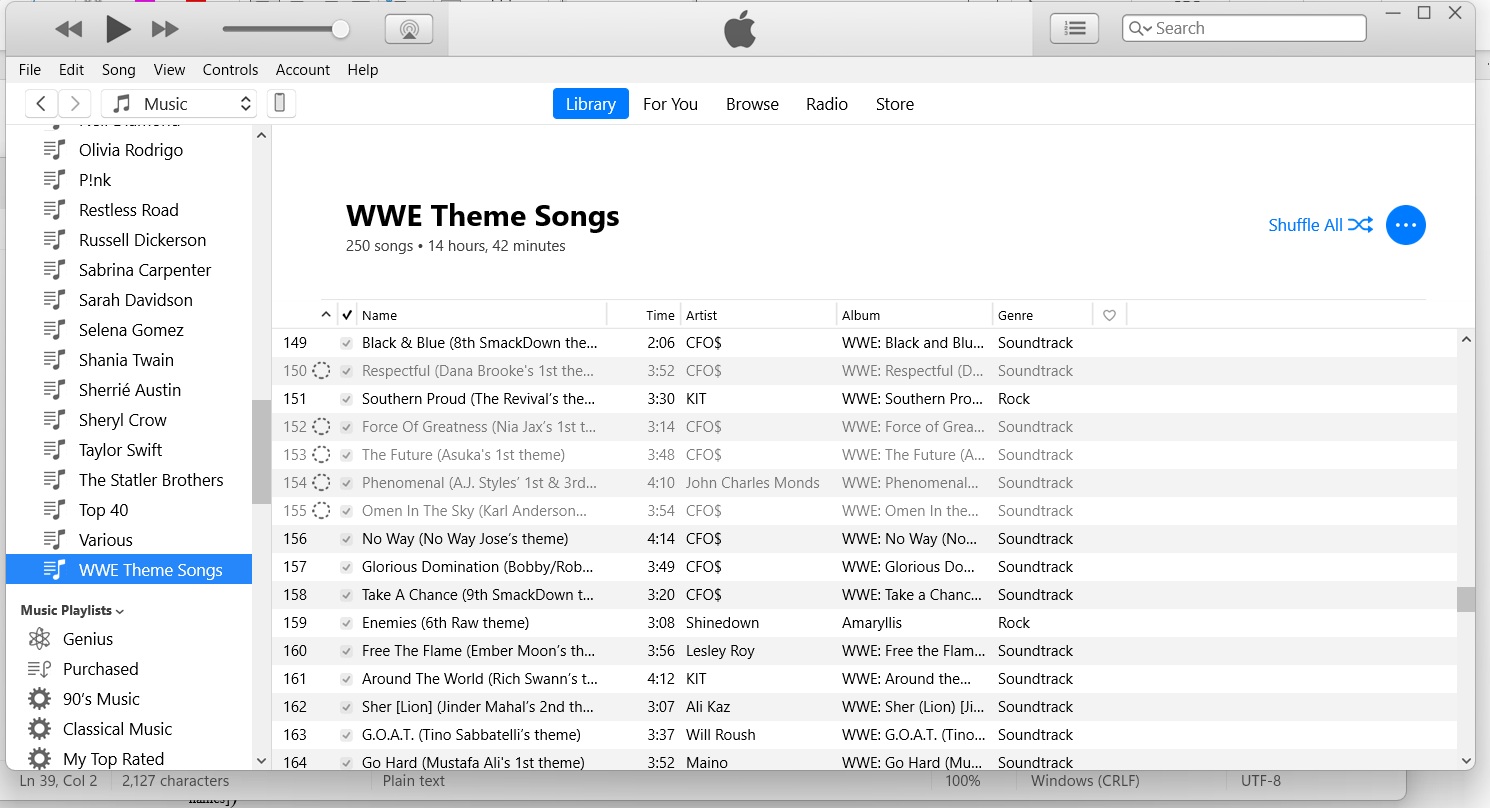Start playback with the Play button
The image size is (1490, 808).
pos(118,29)
